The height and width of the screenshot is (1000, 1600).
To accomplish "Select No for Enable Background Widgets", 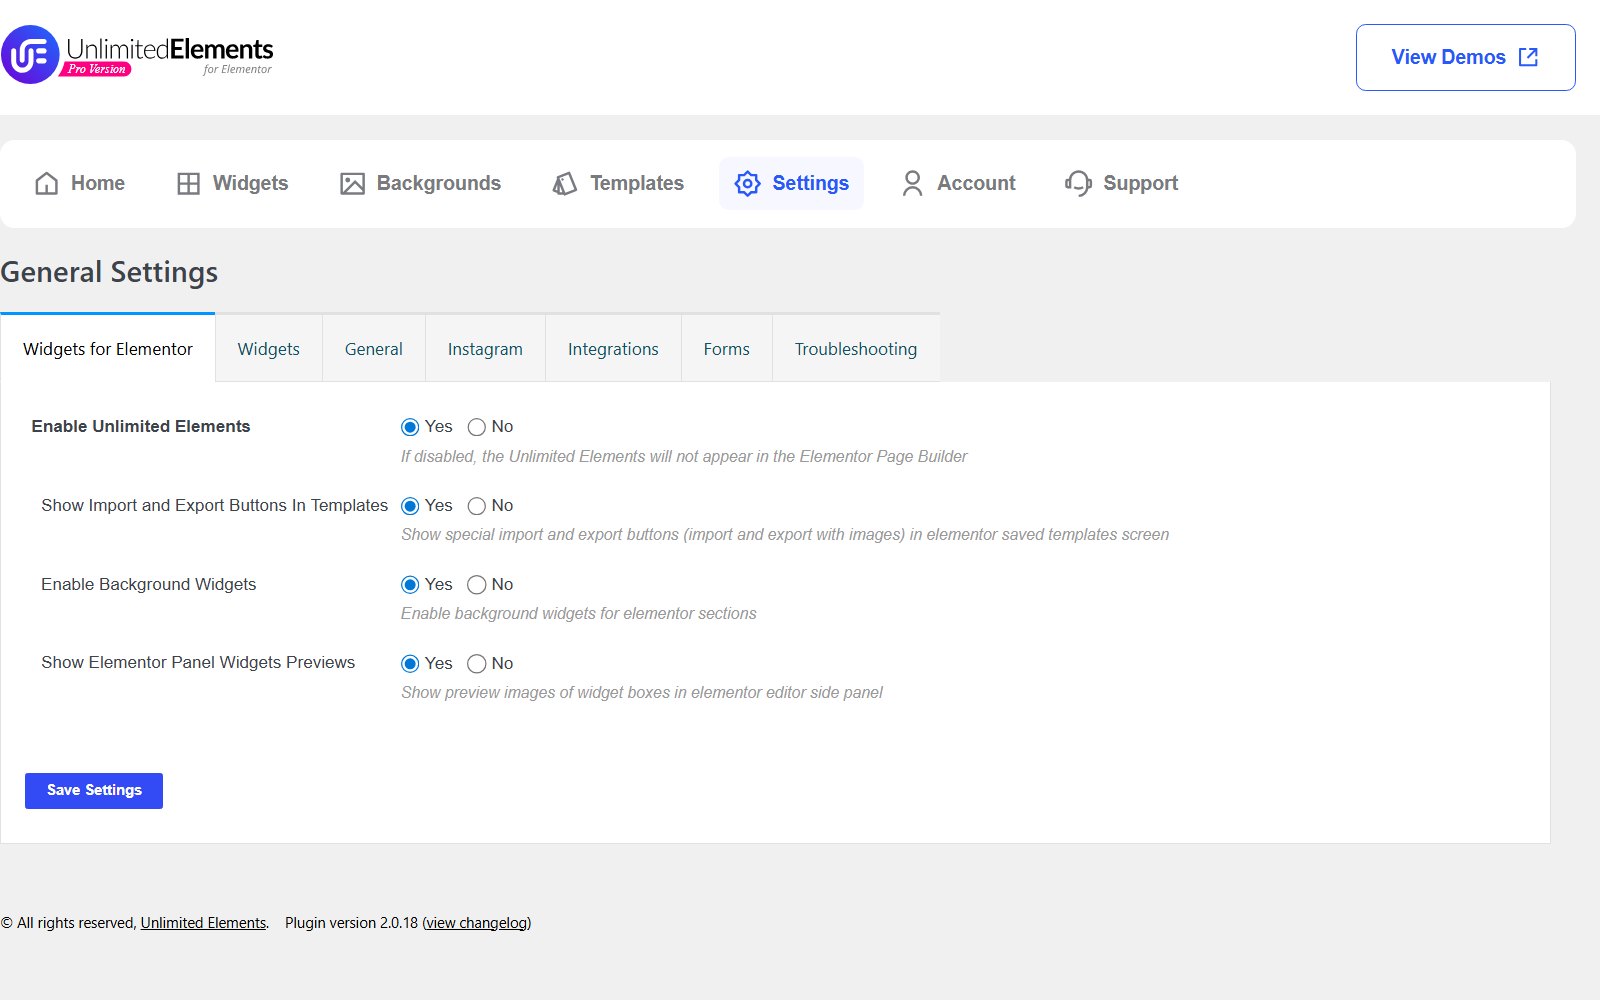I will (x=477, y=585).
